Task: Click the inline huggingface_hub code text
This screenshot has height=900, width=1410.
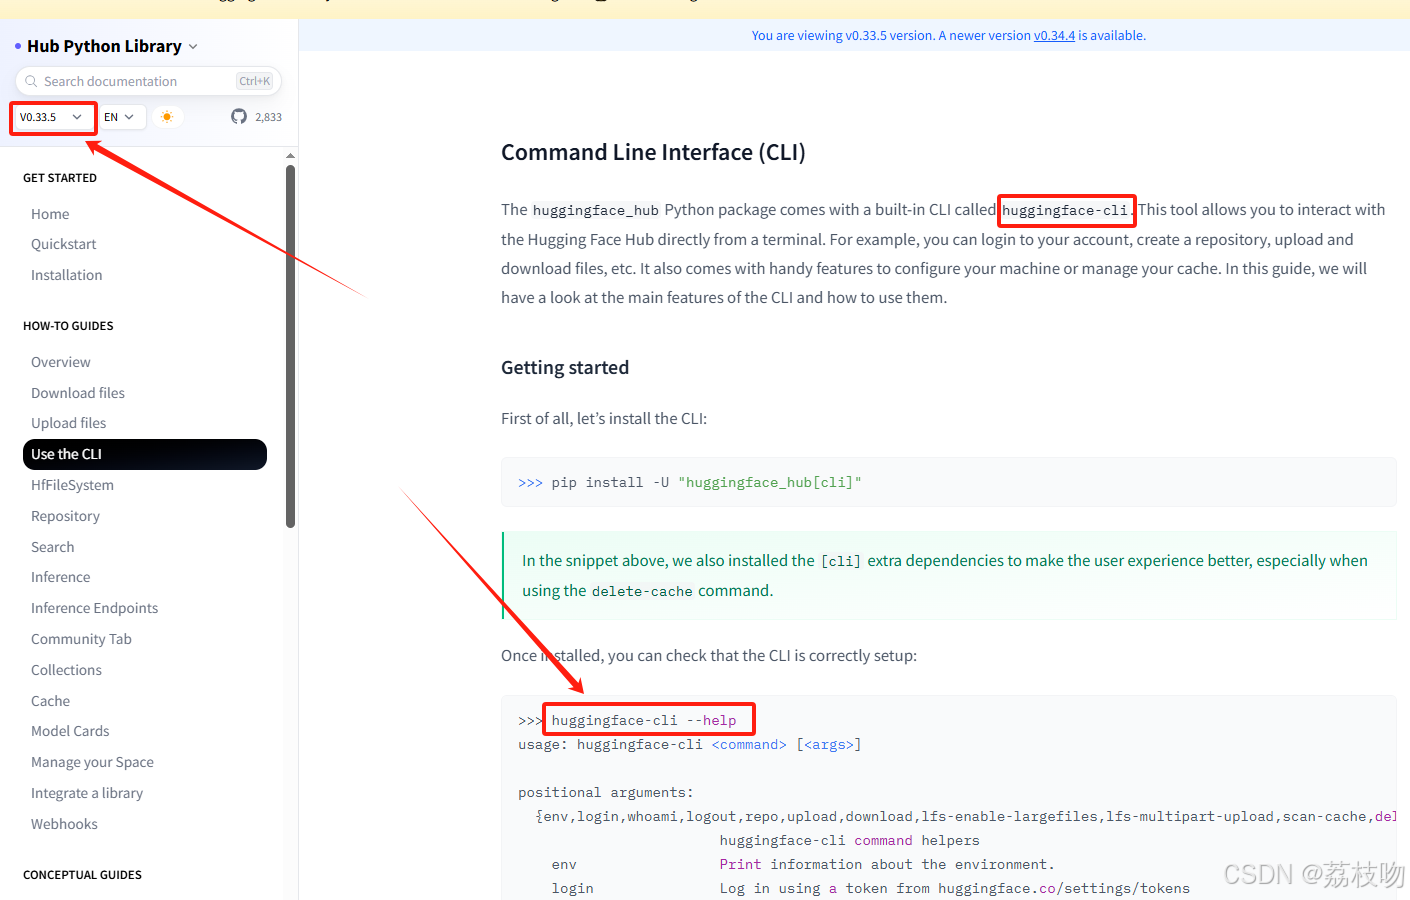Action: 596,210
